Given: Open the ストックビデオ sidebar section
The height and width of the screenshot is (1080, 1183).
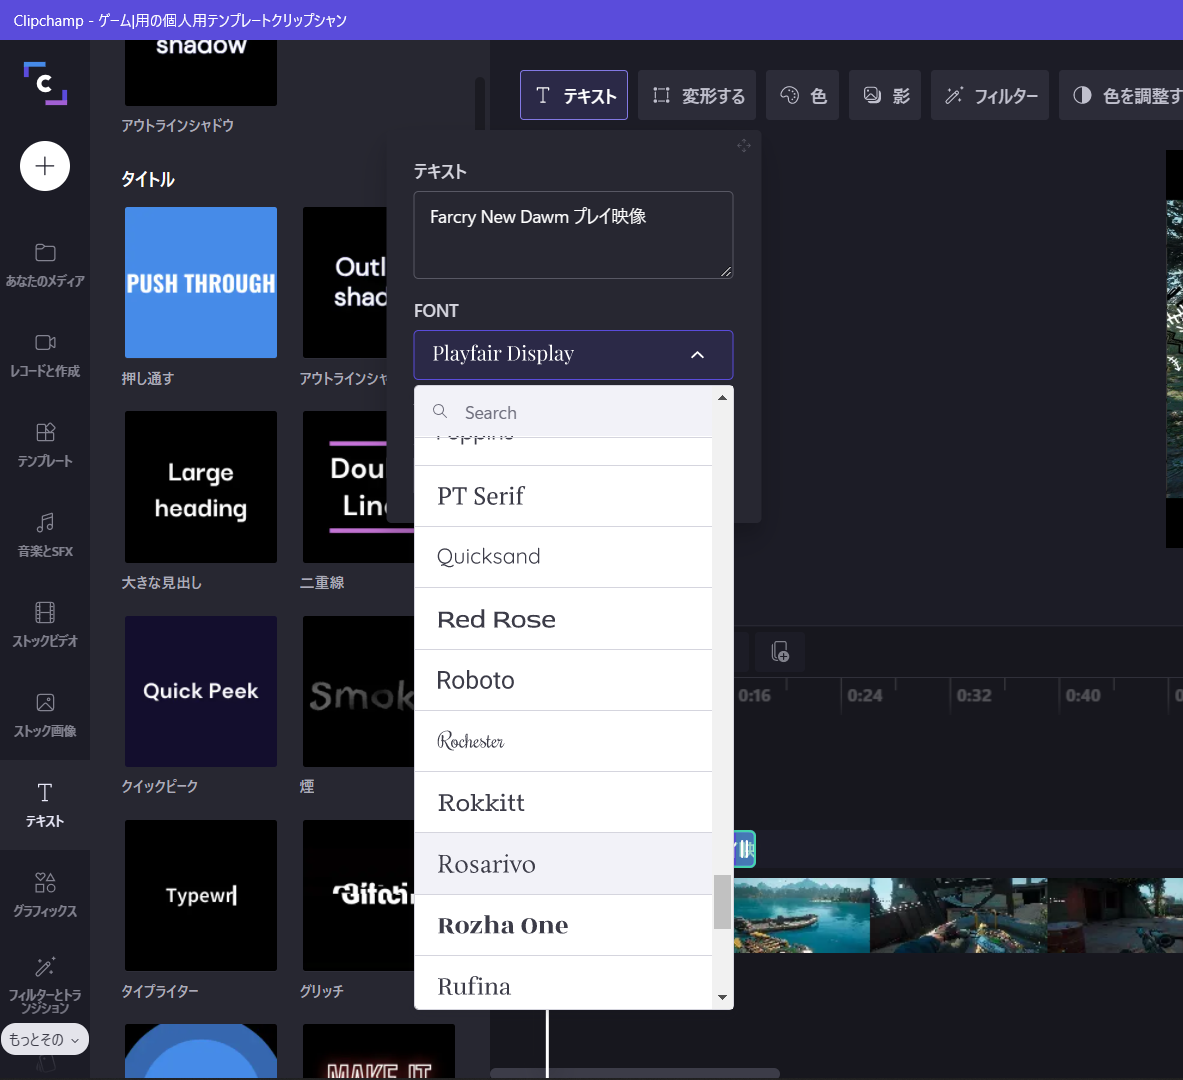Looking at the screenshot, I should click(x=45, y=625).
